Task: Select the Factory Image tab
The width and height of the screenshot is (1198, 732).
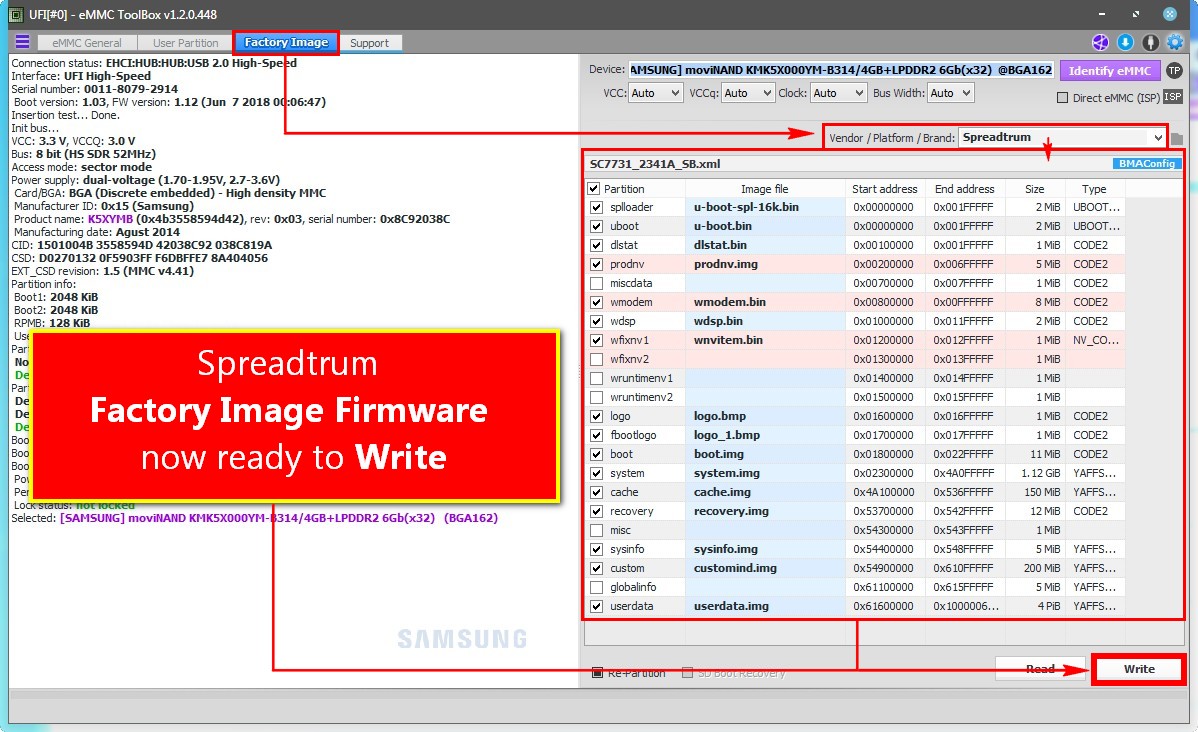Action: [287, 42]
